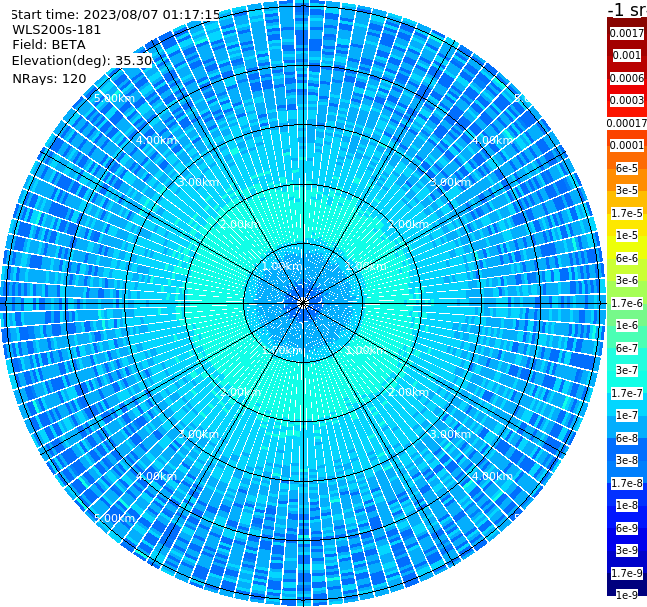Click the 1.7e-7 cyan colorbar label

pyautogui.click(x=627, y=393)
